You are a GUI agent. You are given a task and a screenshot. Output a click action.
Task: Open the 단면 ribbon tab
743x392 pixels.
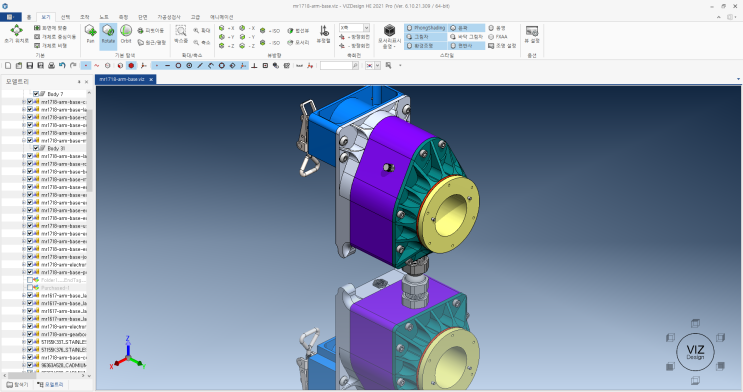[143, 17]
